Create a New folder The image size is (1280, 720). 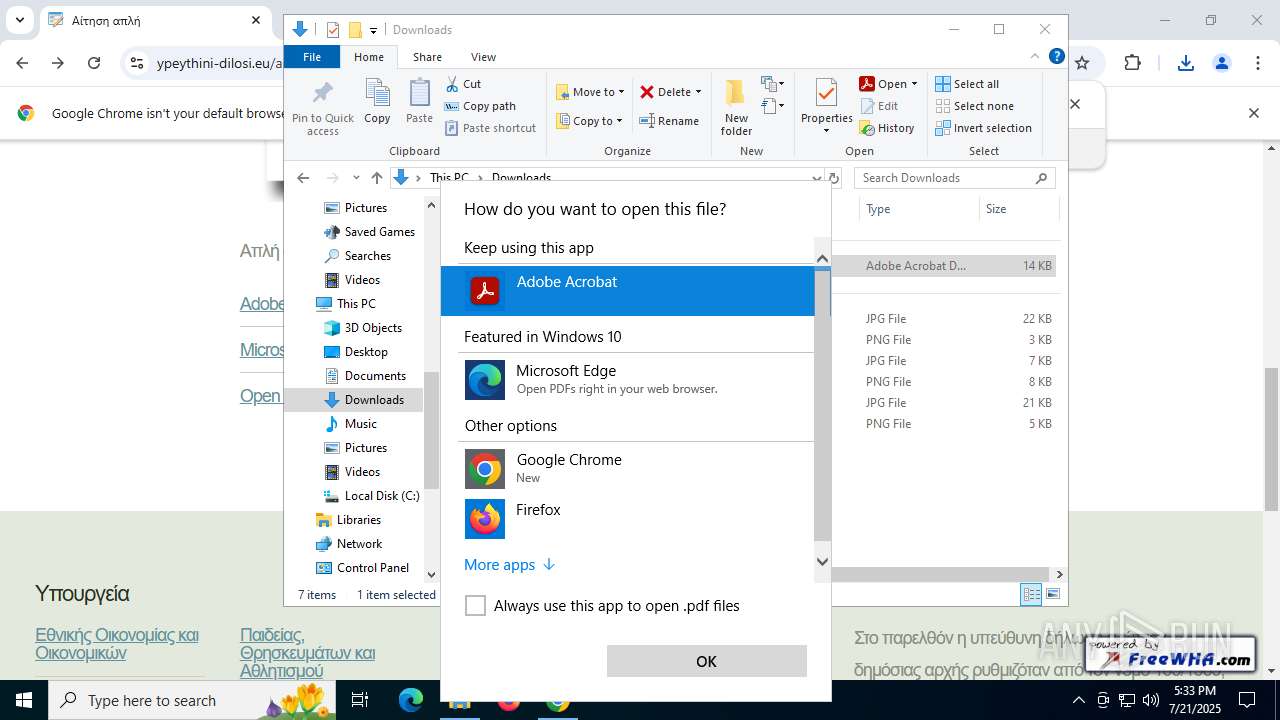point(736,107)
